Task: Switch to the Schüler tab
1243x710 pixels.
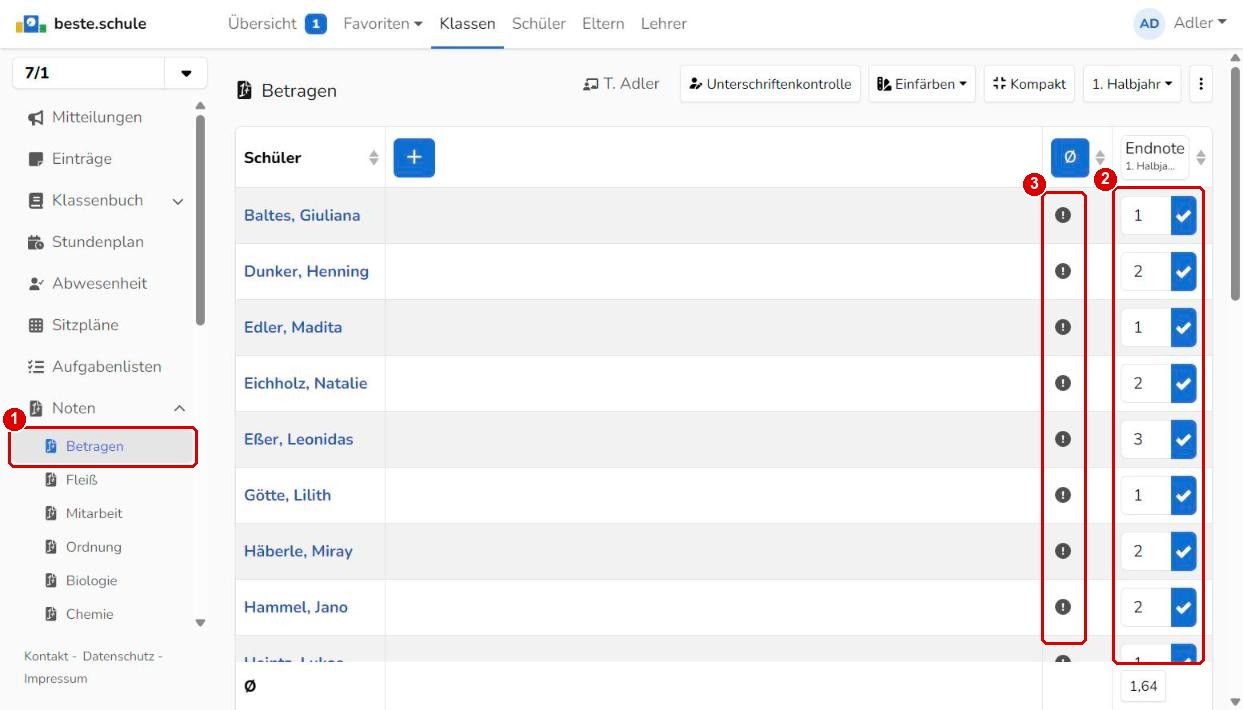Action: coord(539,23)
